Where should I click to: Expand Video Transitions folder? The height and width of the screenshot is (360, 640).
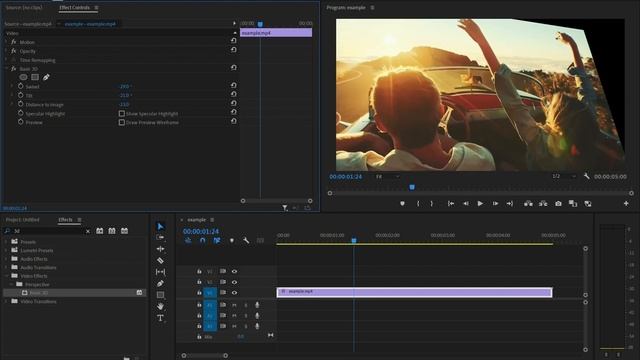coord(6,301)
